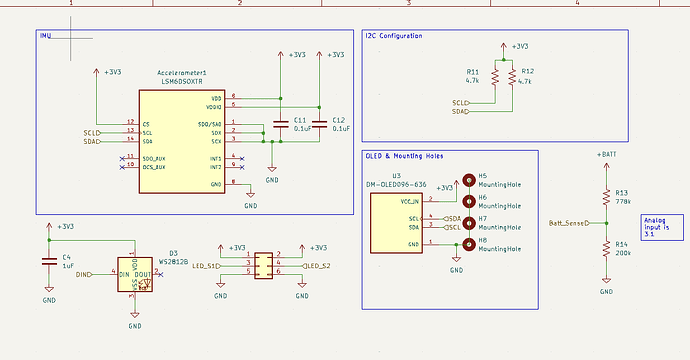
Task: Click the LED_S2 net label
Action: [317, 266]
